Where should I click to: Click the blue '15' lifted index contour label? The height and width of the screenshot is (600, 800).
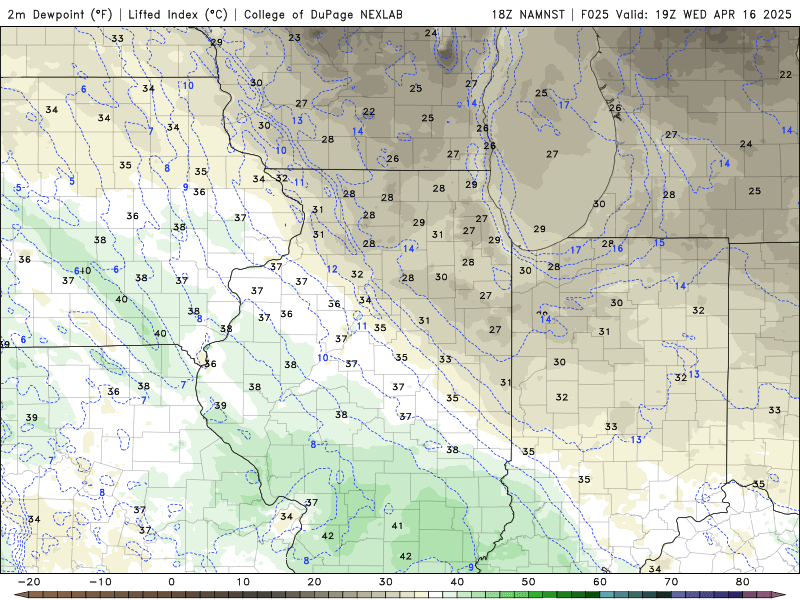pos(659,243)
